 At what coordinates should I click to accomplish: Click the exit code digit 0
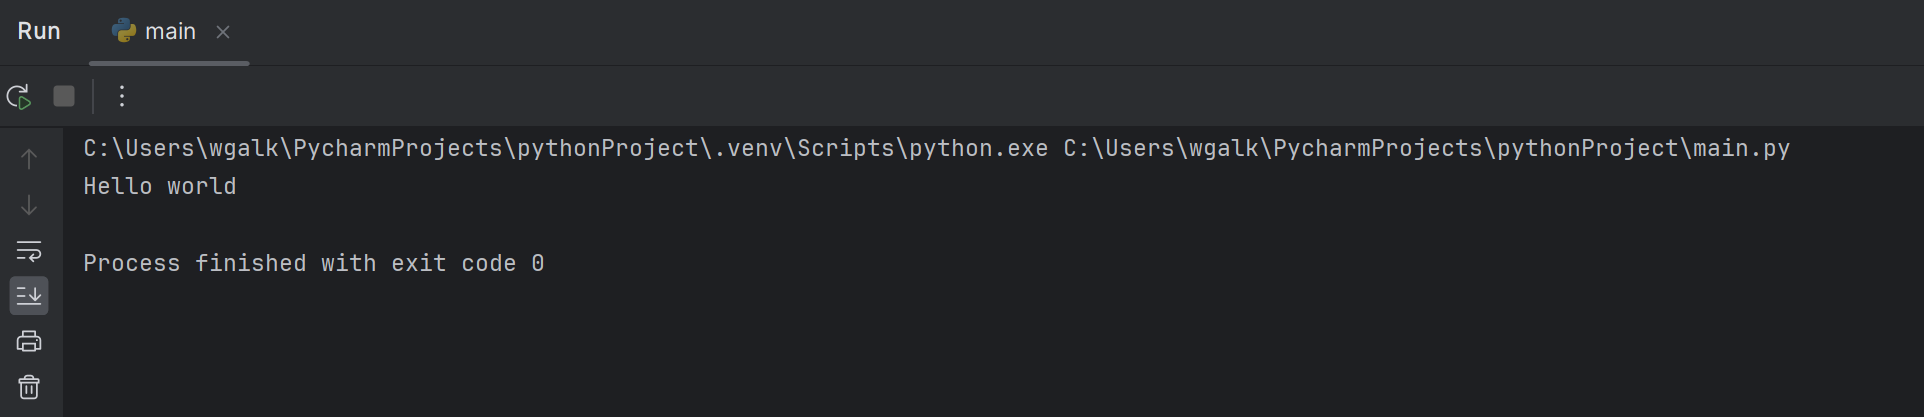tap(538, 264)
